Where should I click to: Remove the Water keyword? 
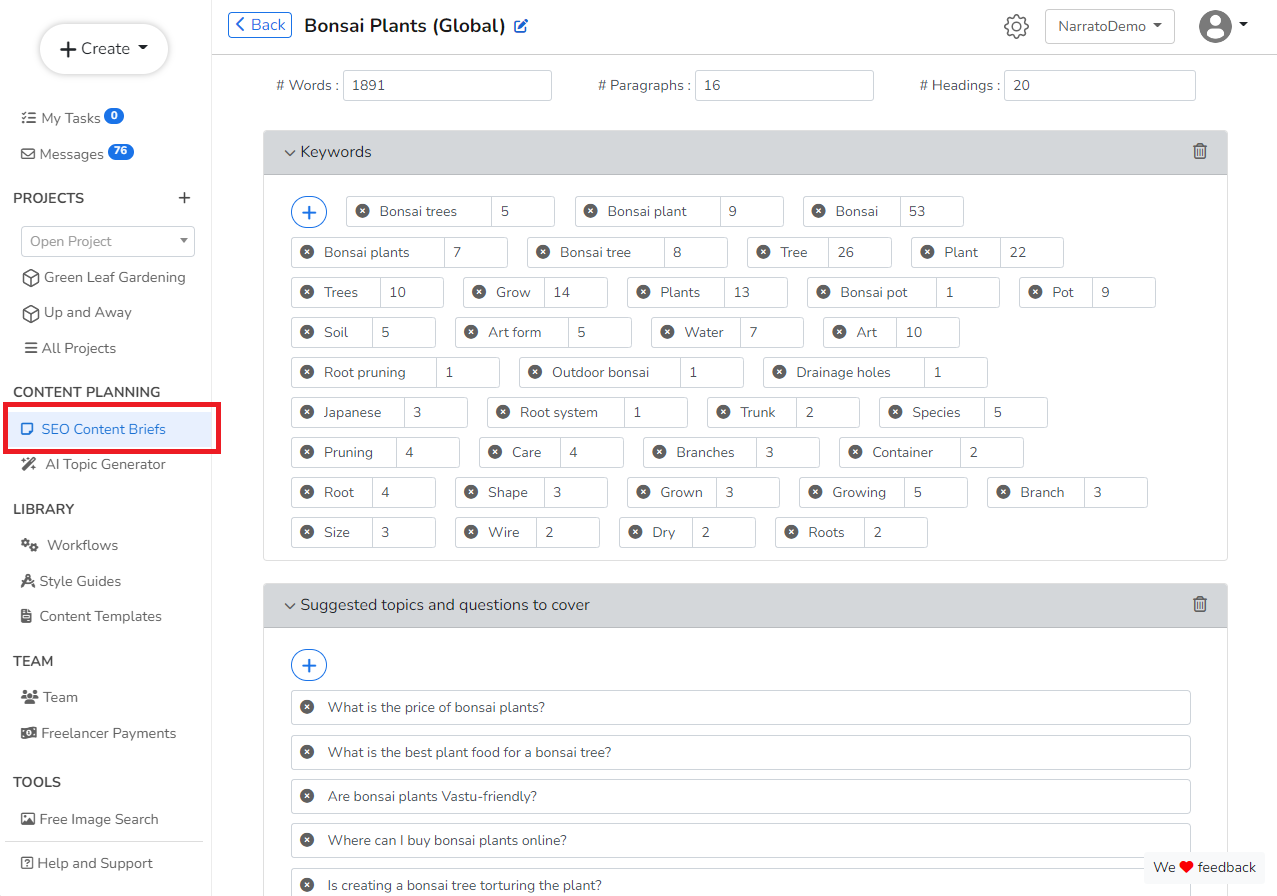(x=667, y=332)
